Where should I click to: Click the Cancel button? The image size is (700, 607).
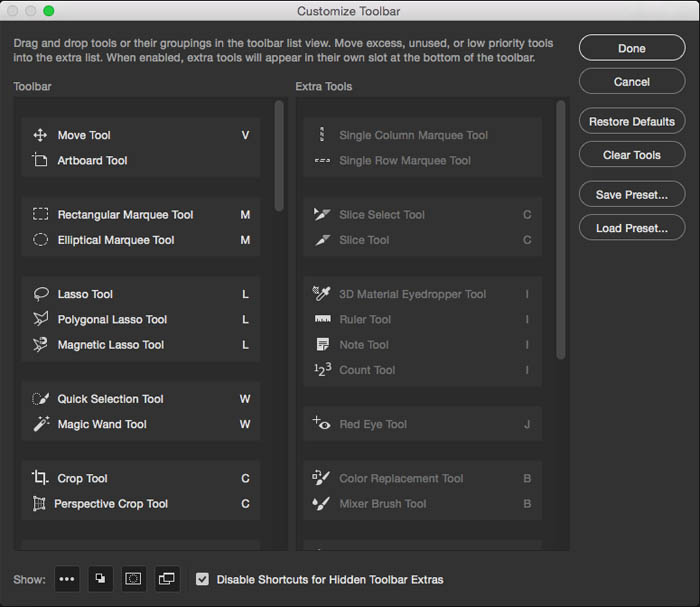pos(632,81)
